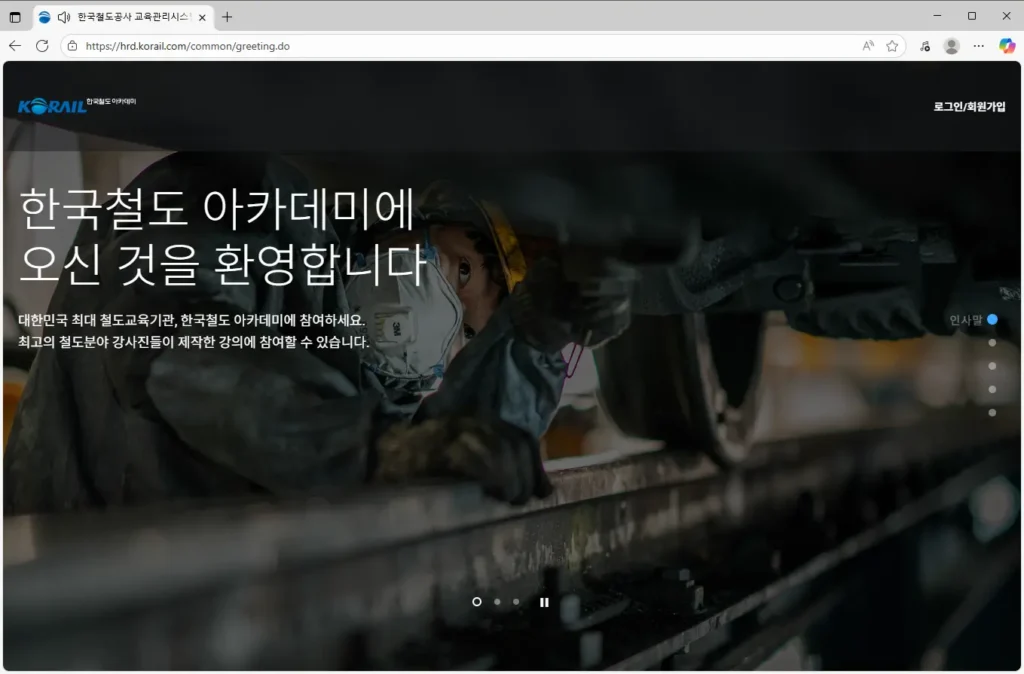Pause the banner slideshow
The height and width of the screenshot is (674, 1024).
click(x=544, y=602)
